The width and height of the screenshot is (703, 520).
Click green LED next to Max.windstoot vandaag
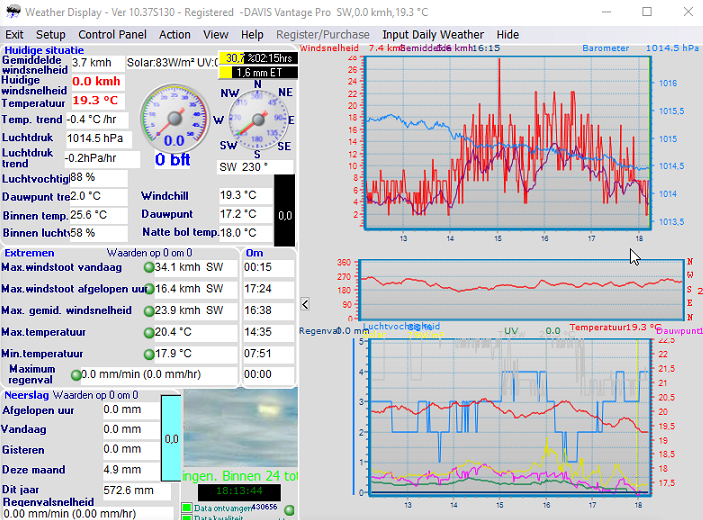click(149, 268)
